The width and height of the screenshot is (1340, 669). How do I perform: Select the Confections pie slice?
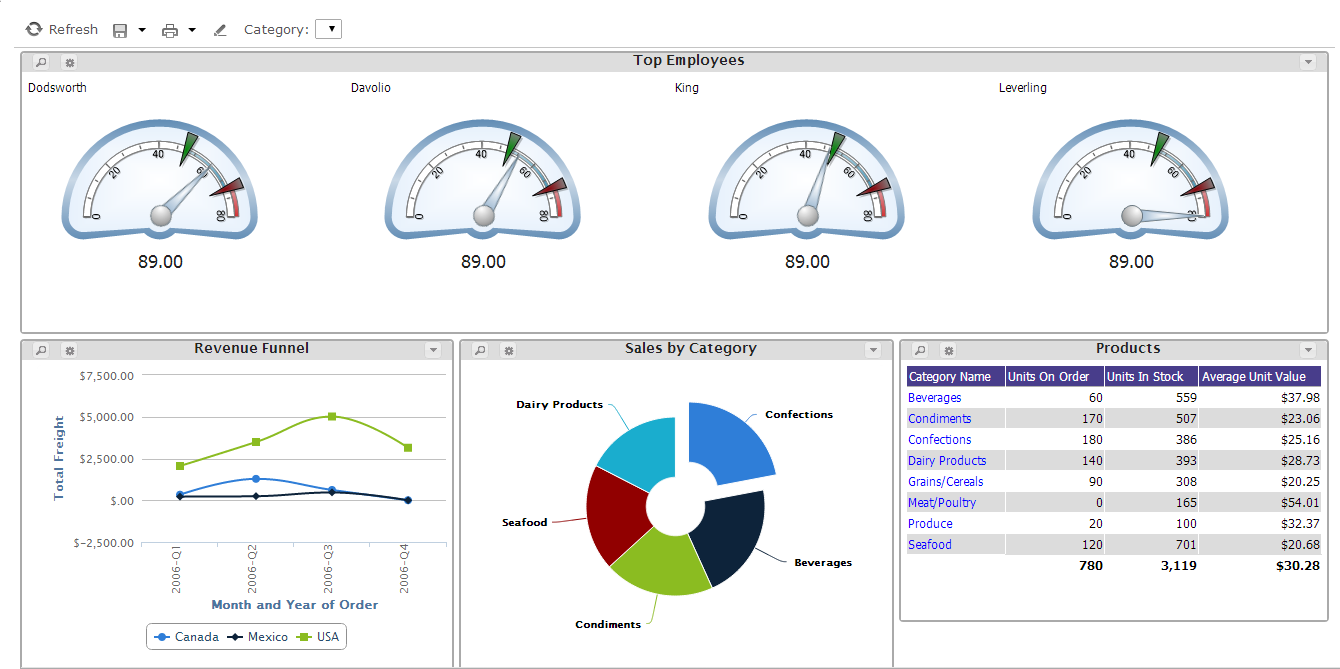731,440
